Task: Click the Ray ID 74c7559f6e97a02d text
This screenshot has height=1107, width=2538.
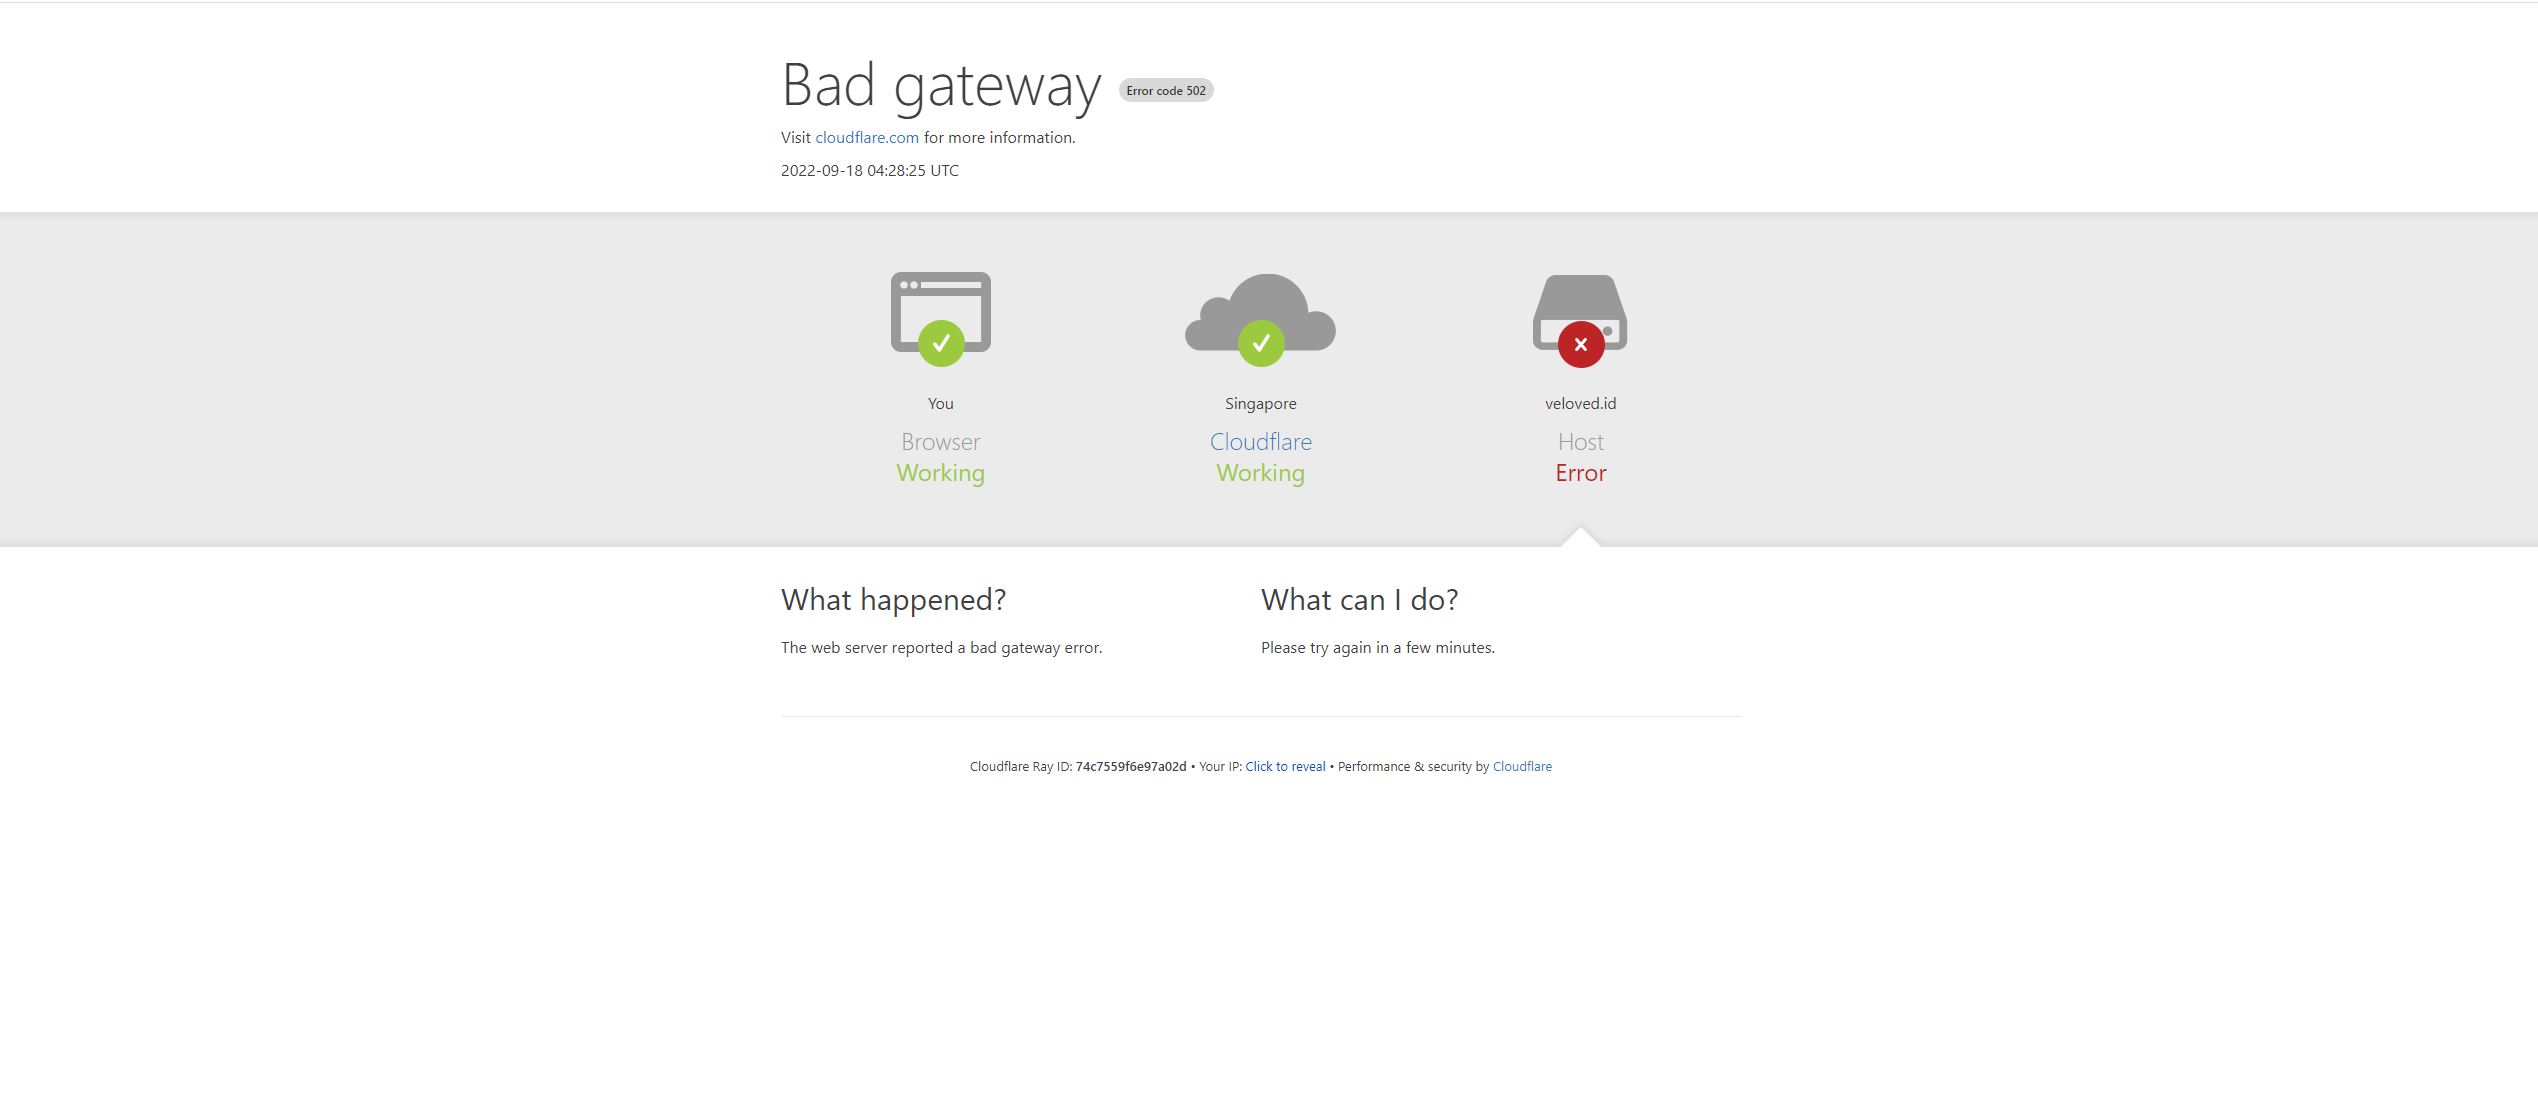Action: (1131, 767)
